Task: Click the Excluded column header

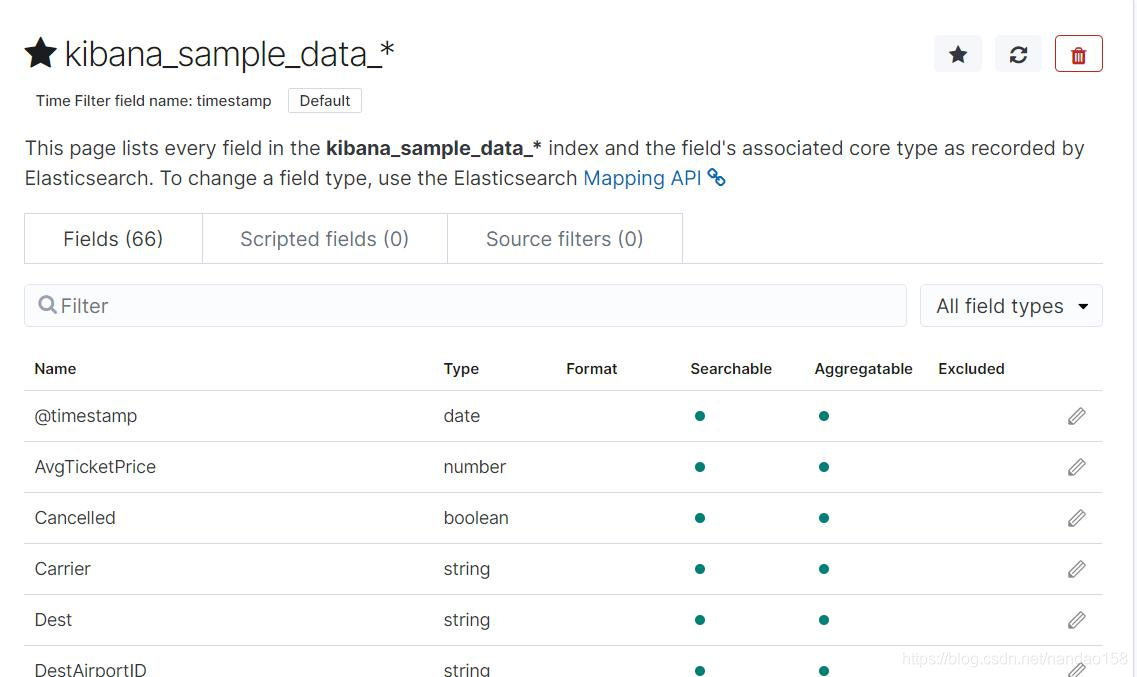Action: [971, 369]
